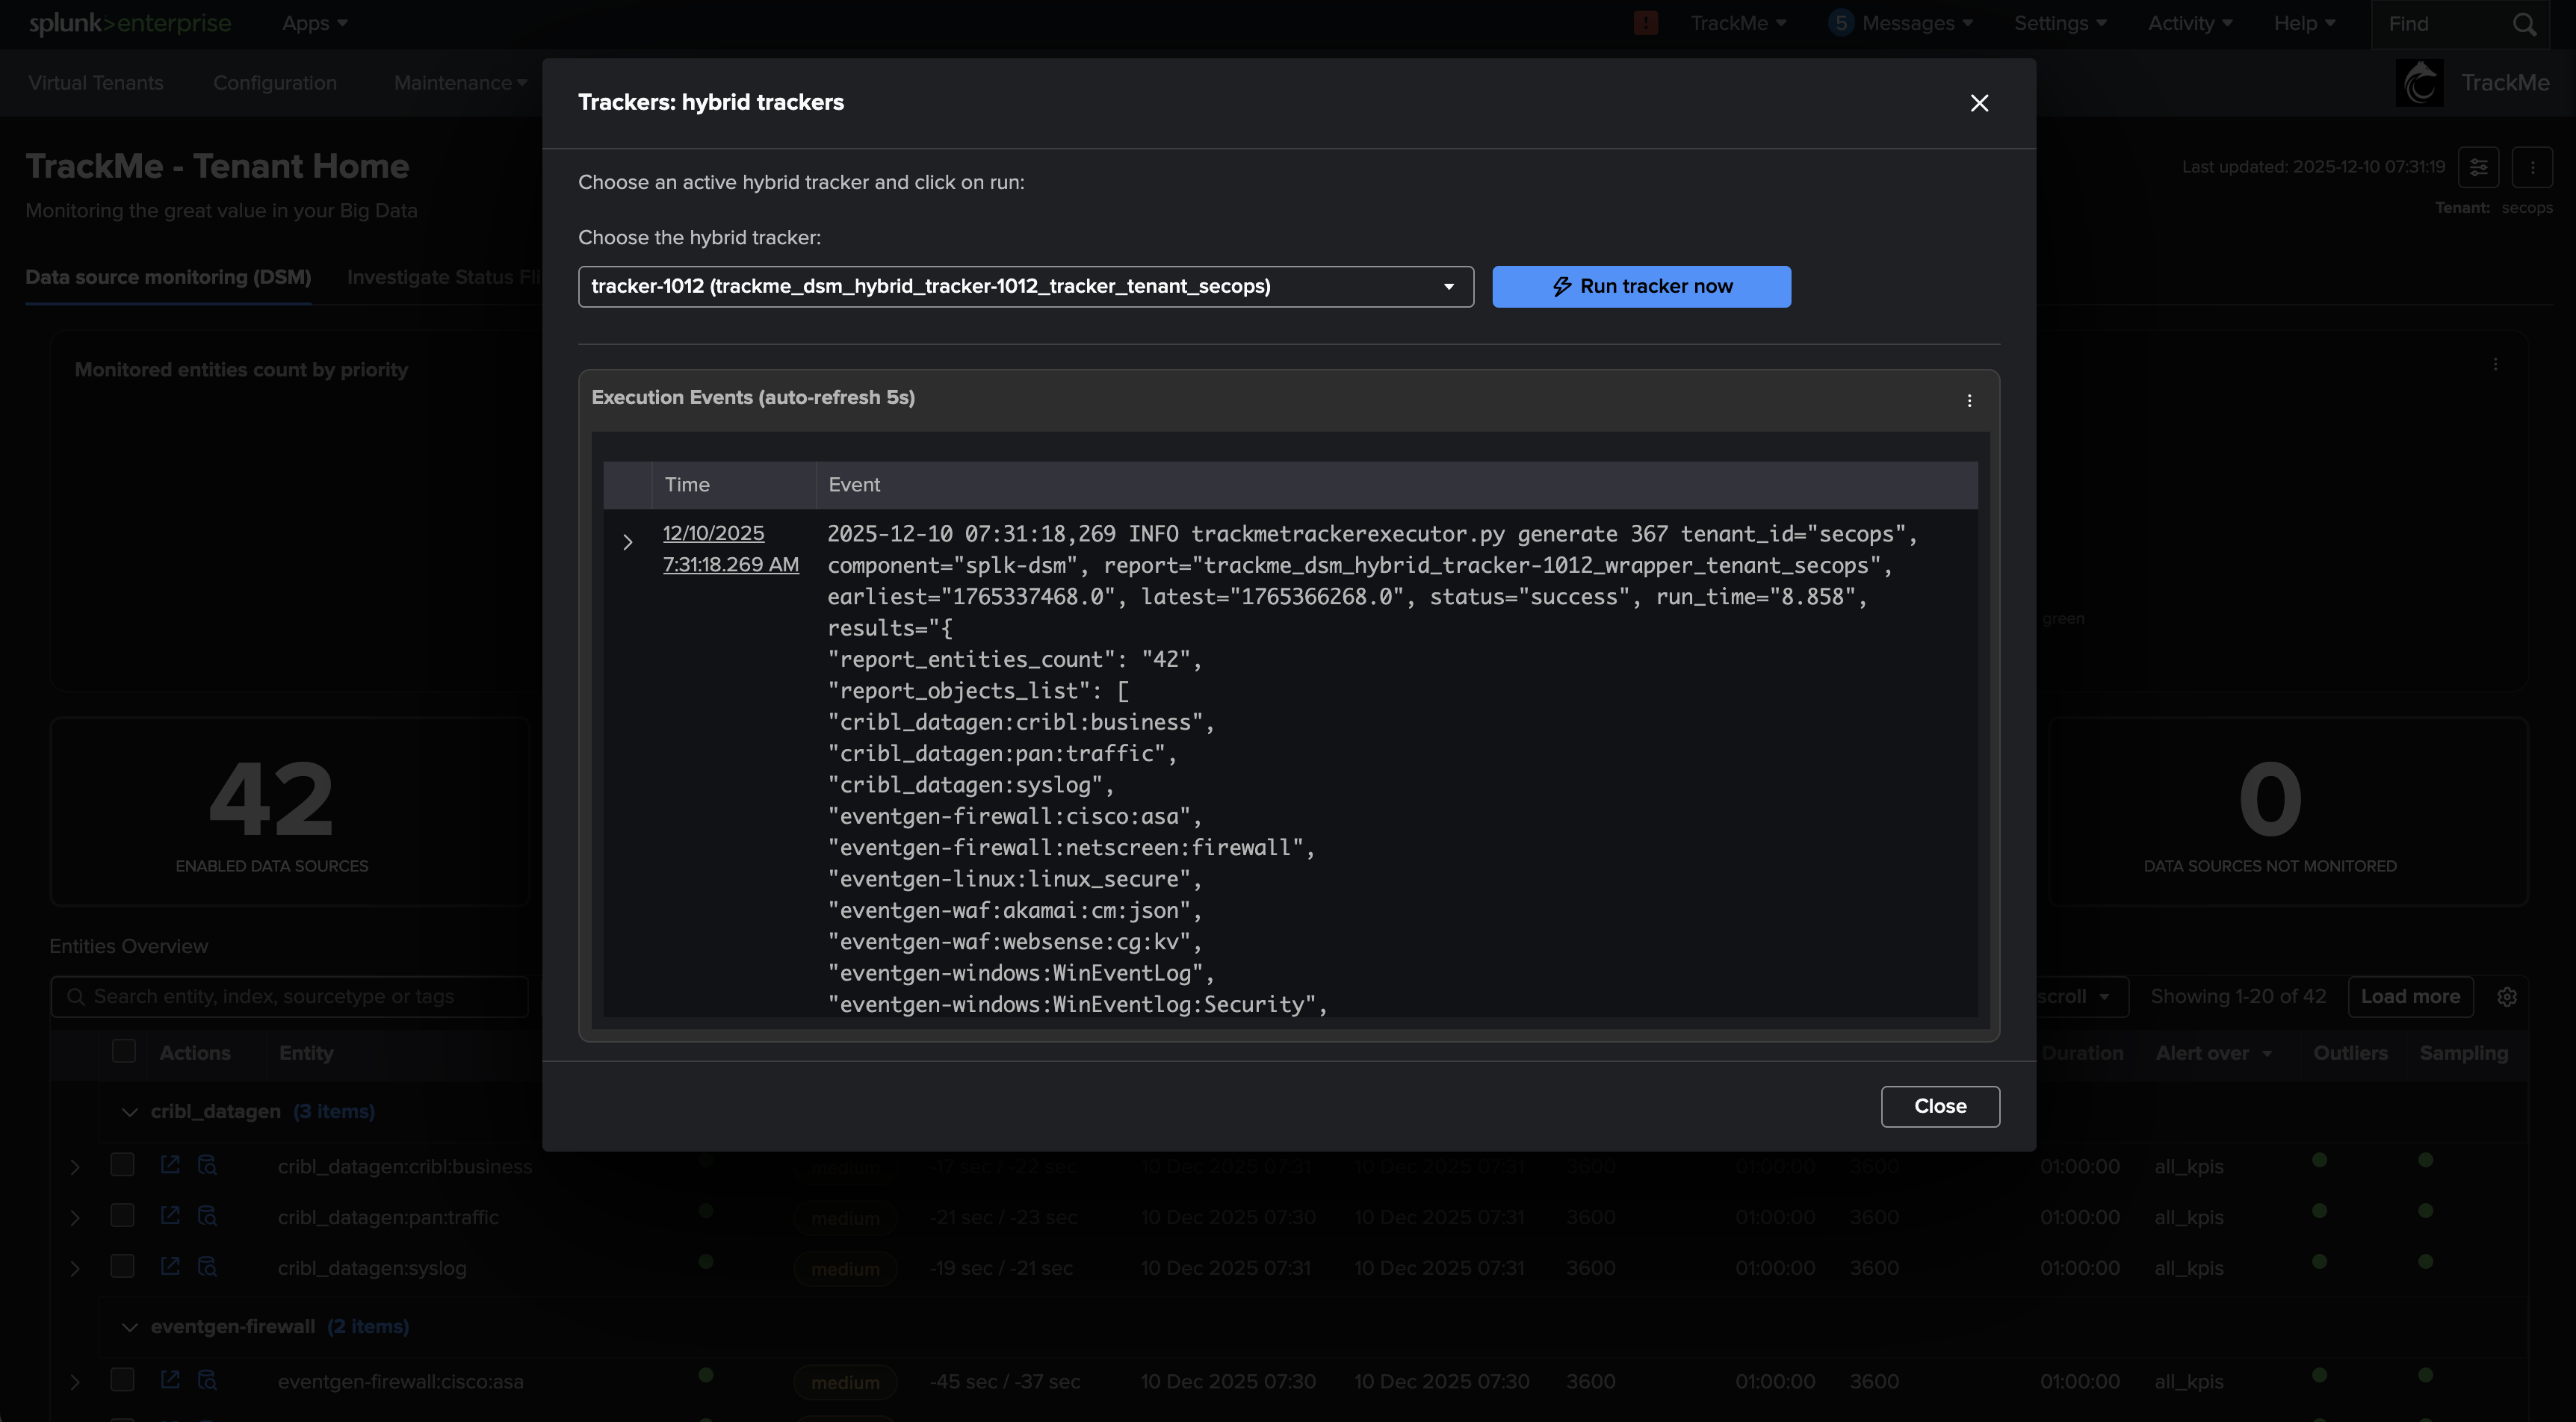Toggle the select-all checkbox in Actions header
The image size is (2576, 1422).
coord(123,1051)
